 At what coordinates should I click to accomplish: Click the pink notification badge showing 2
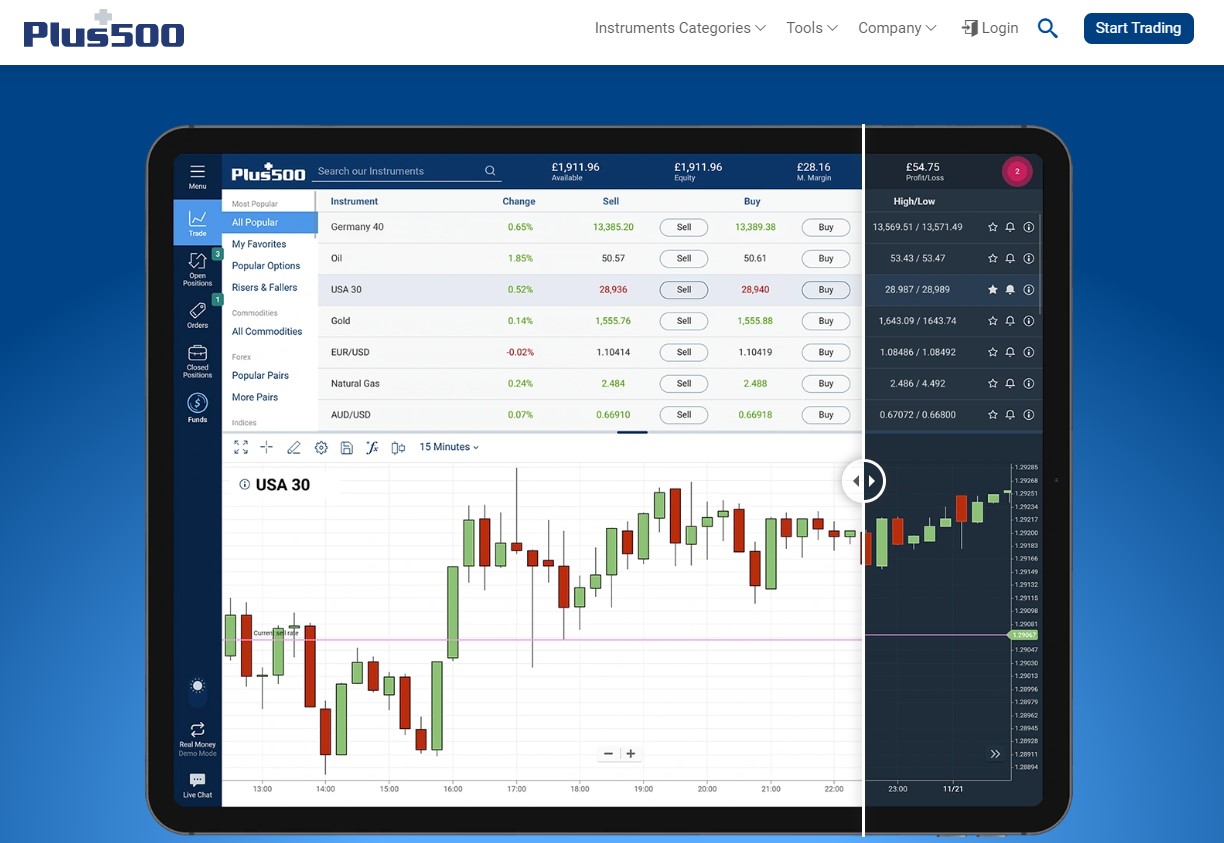pos(1017,172)
